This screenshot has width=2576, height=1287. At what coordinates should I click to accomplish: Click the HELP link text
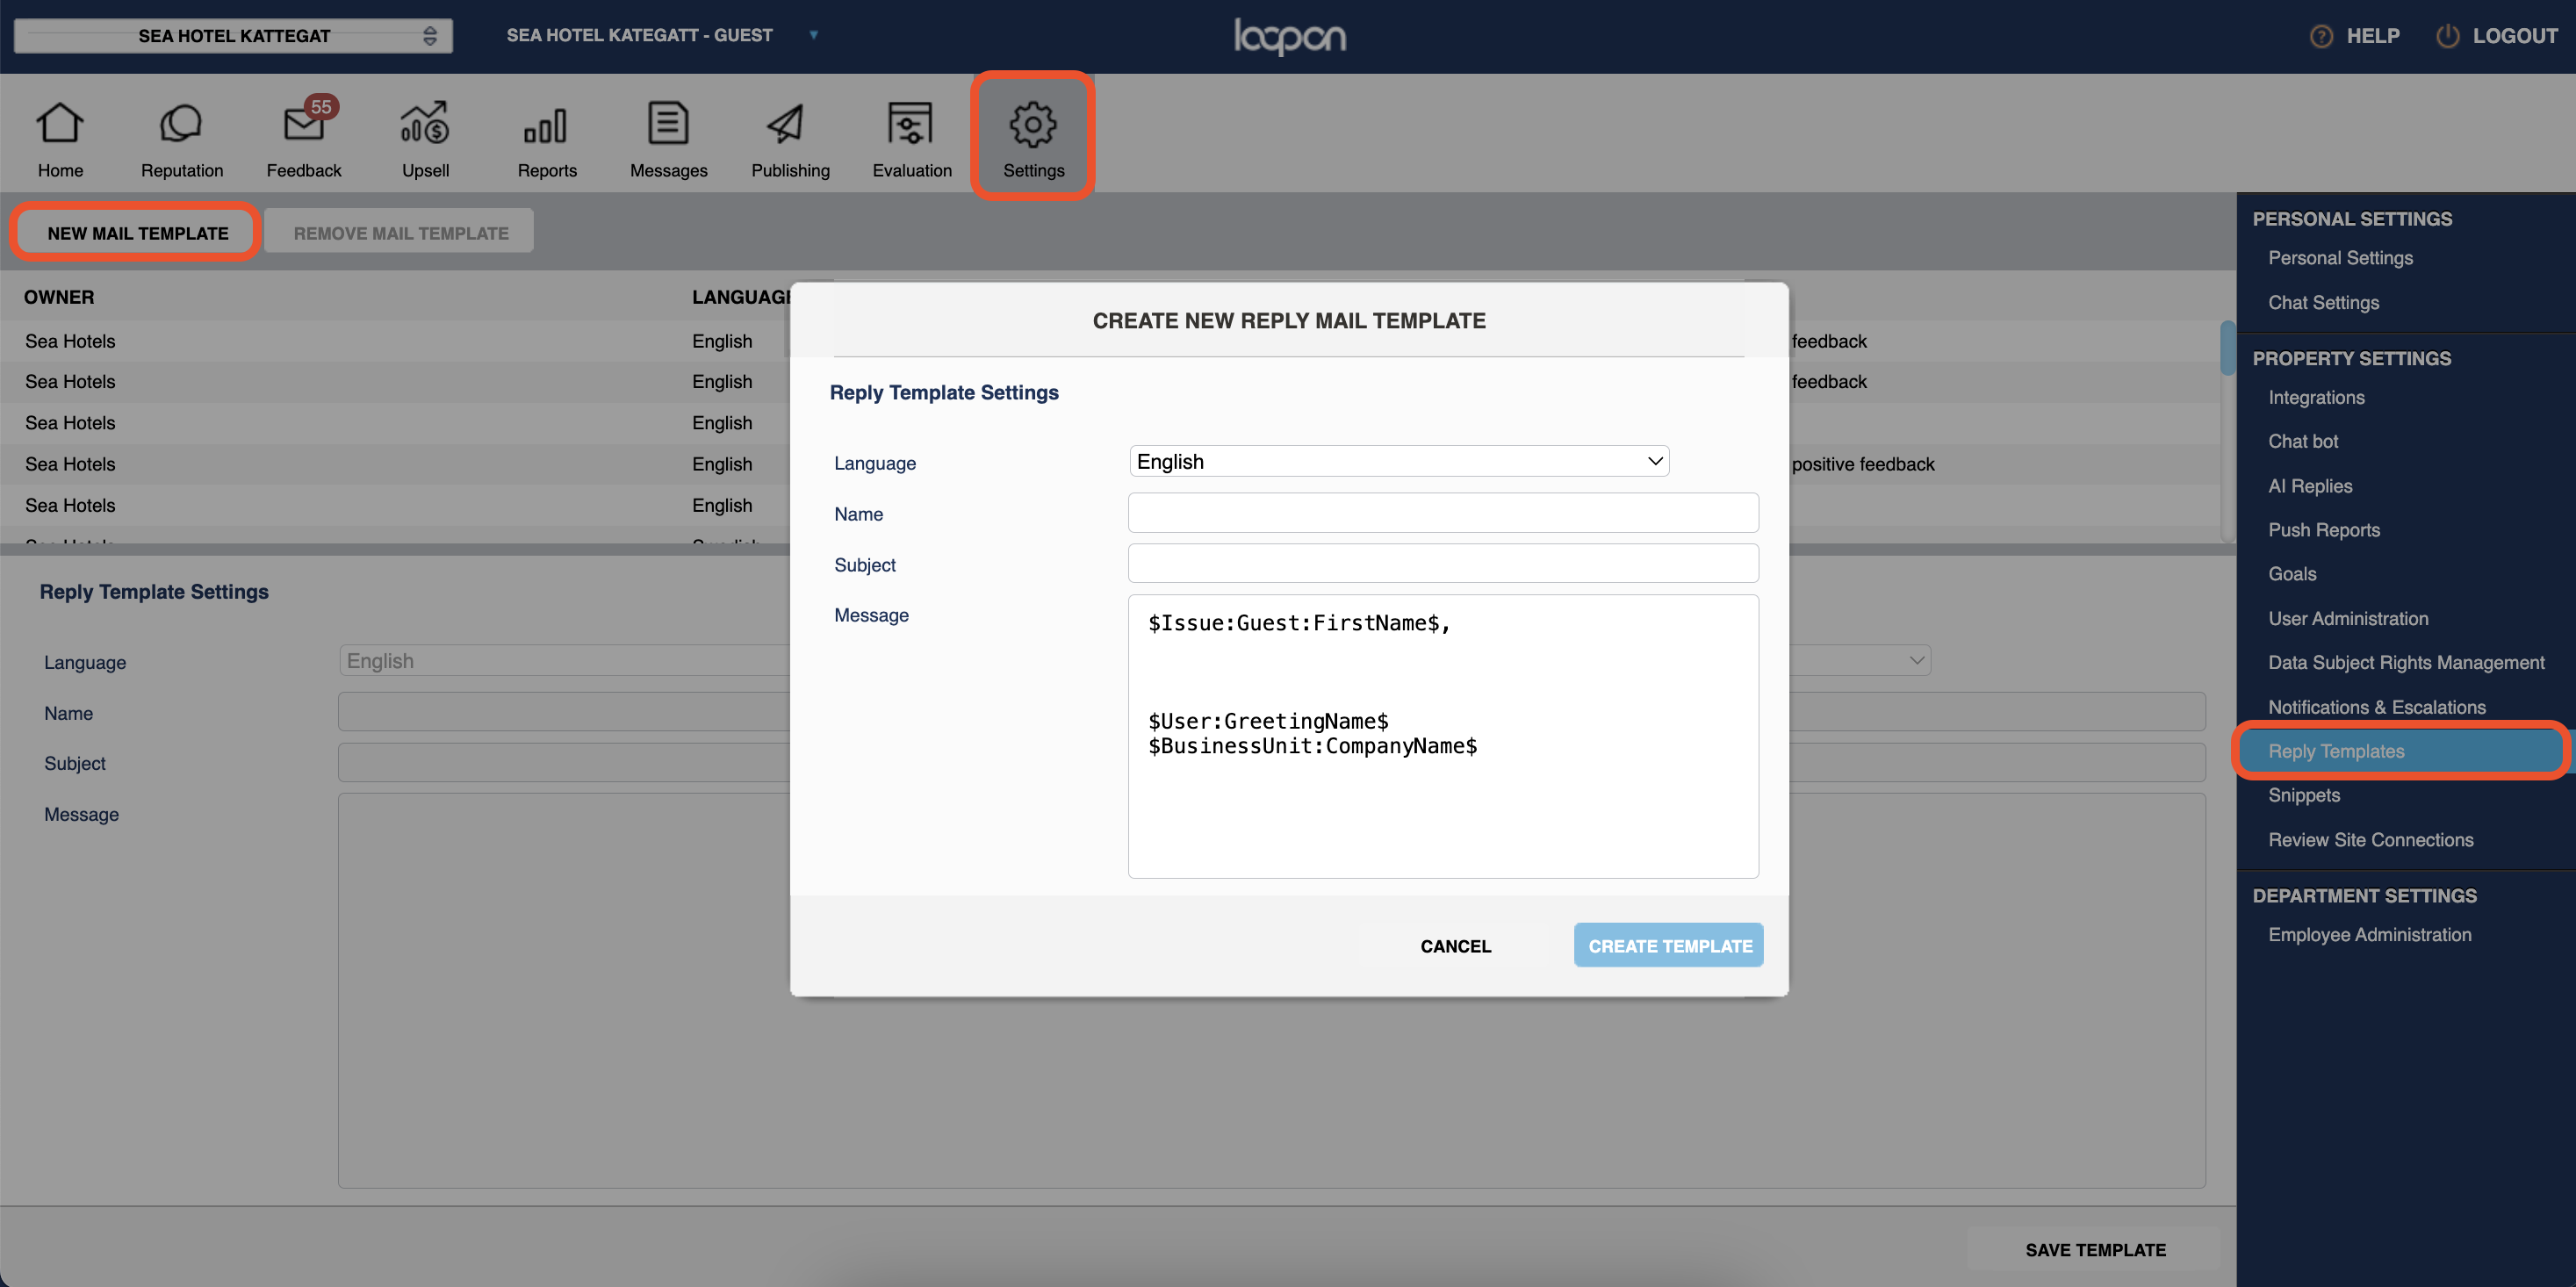[2373, 36]
